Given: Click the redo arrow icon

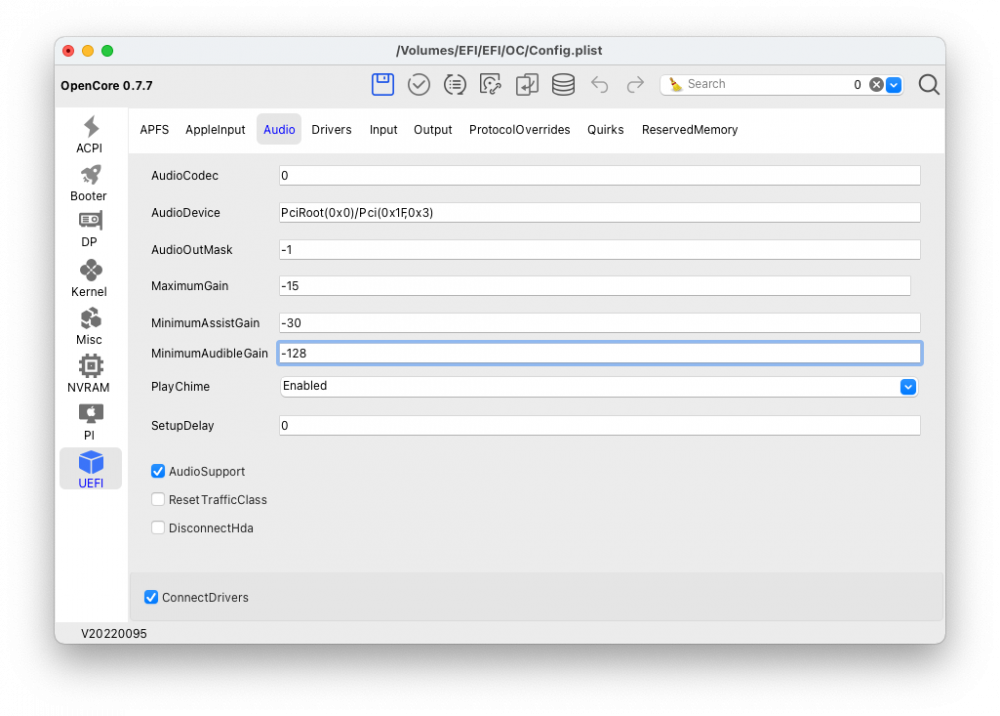Looking at the screenshot, I should tap(635, 84).
